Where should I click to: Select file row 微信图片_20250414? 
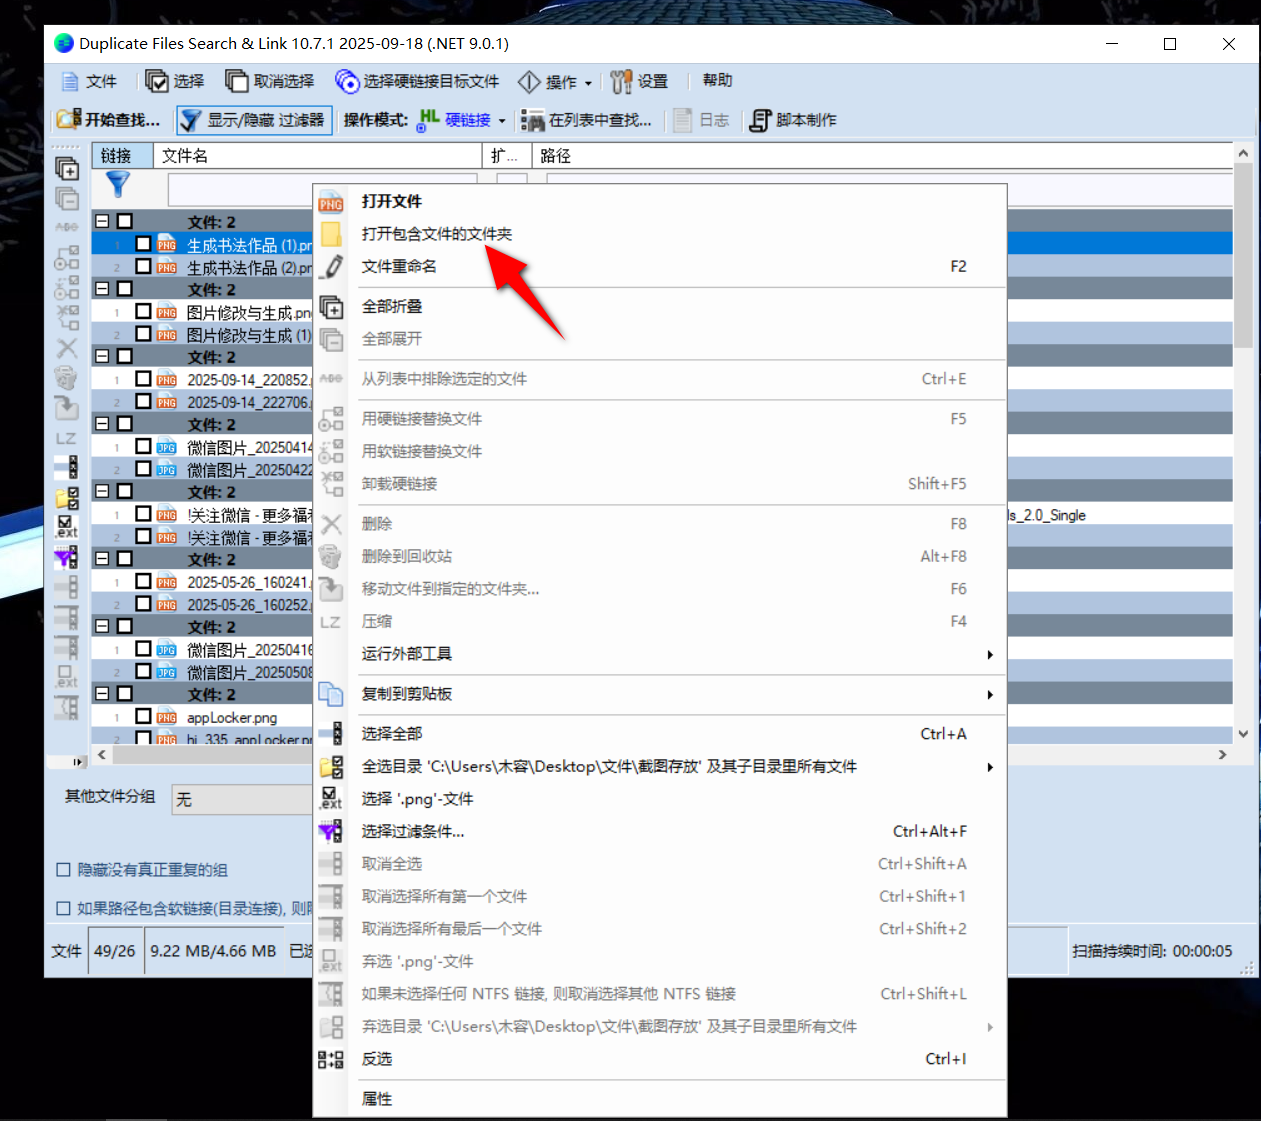pyautogui.click(x=250, y=447)
